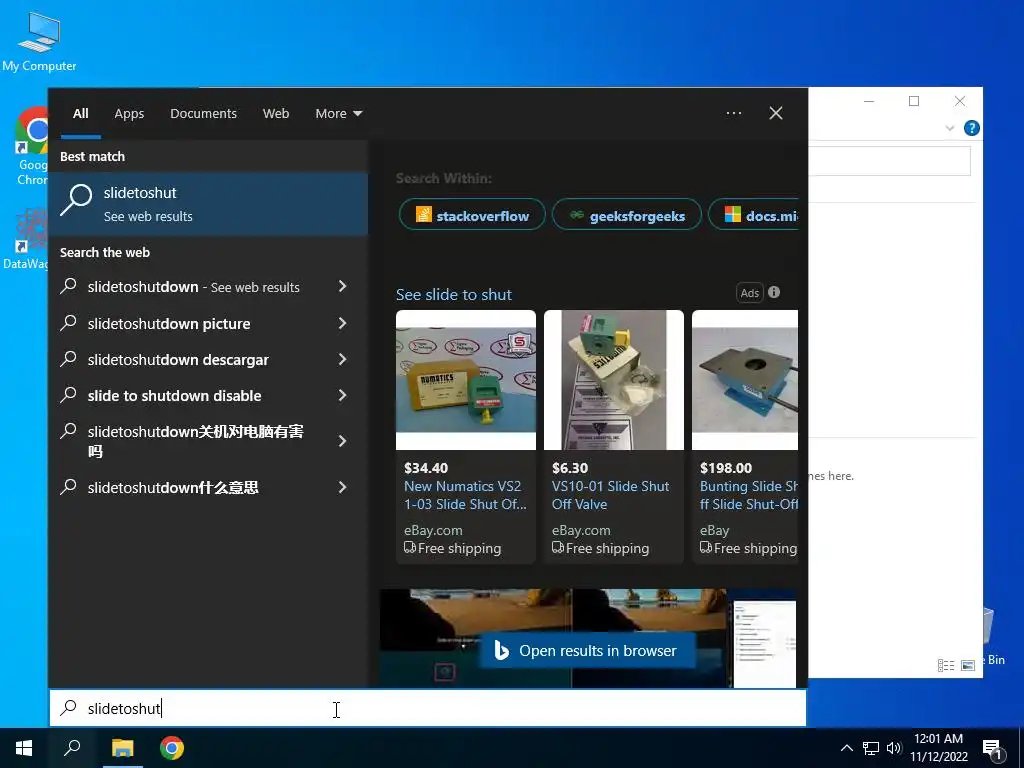This screenshot has height=768, width=1024.
Task: Open the VS10-01 Slide Shut Off Valve link
Action: coord(611,495)
